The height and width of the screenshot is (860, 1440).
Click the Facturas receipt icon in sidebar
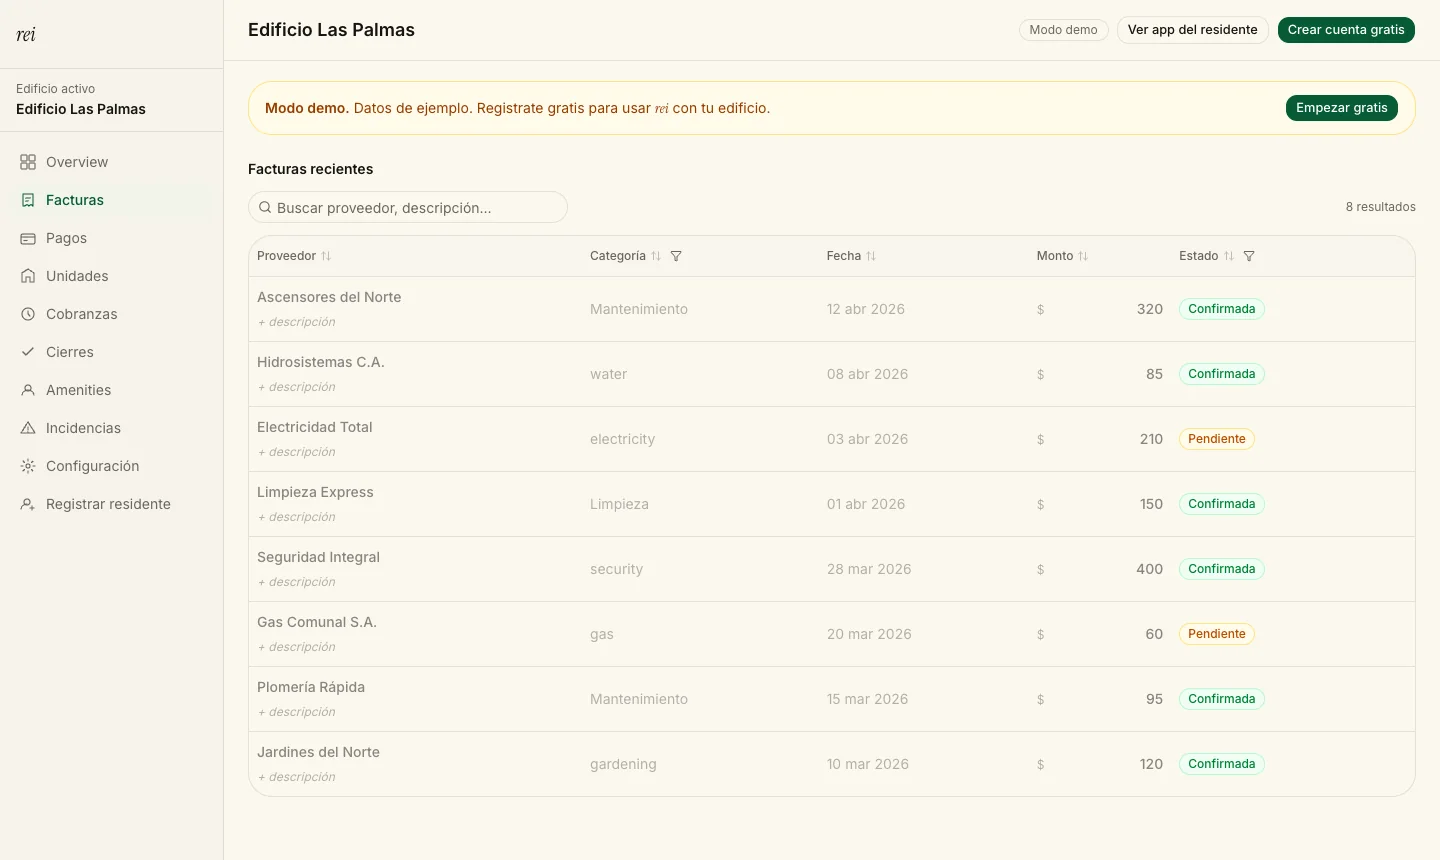point(28,200)
